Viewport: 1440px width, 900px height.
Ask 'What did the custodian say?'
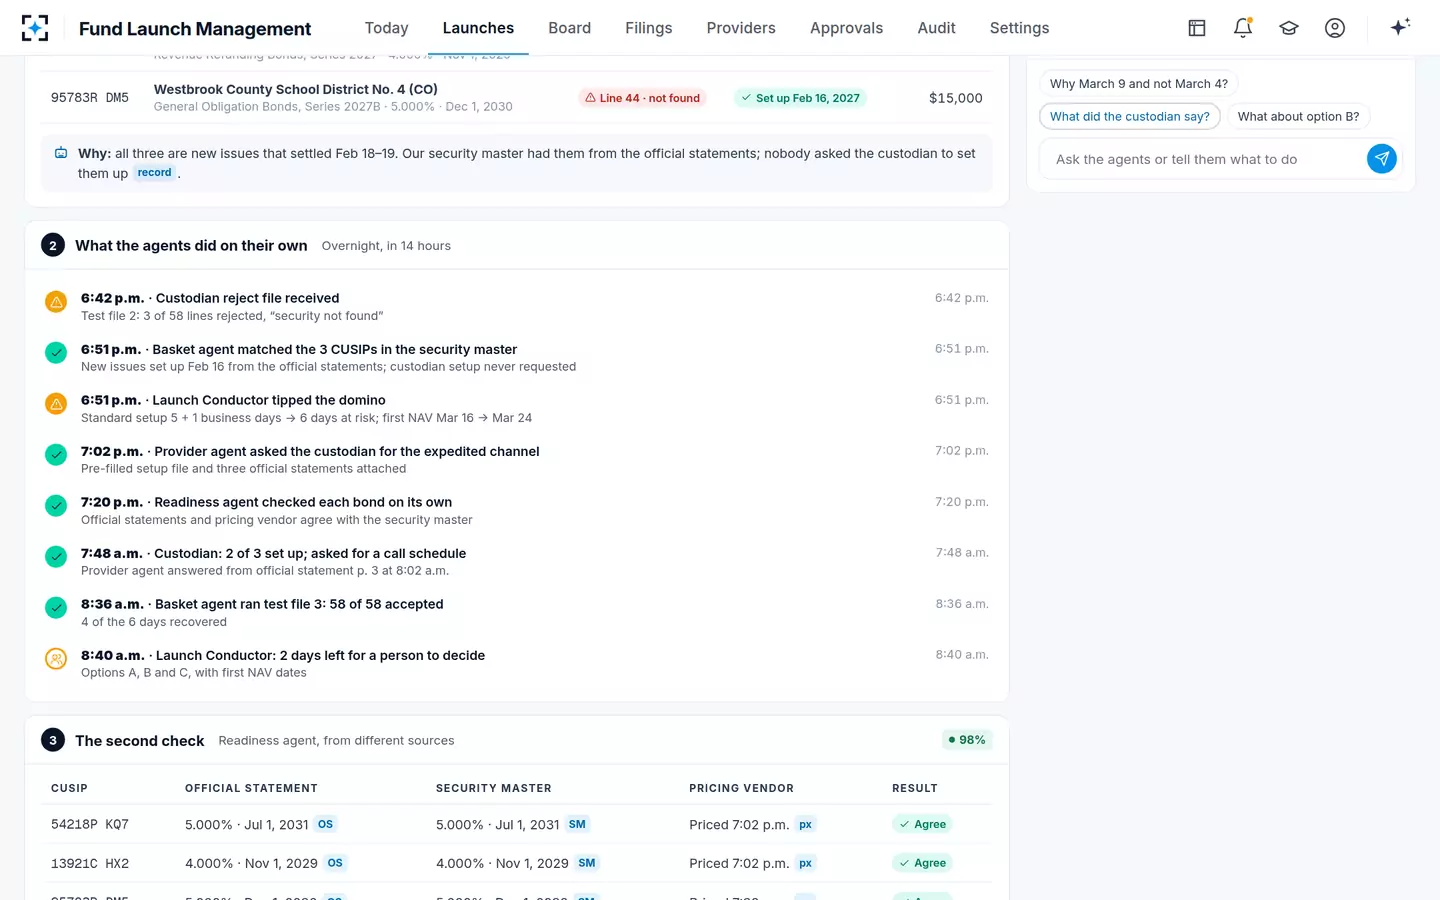tap(1129, 117)
